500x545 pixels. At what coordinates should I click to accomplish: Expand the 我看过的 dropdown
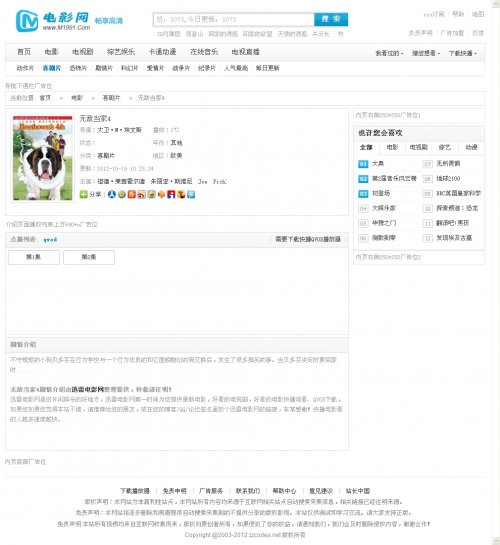coord(389,53)
